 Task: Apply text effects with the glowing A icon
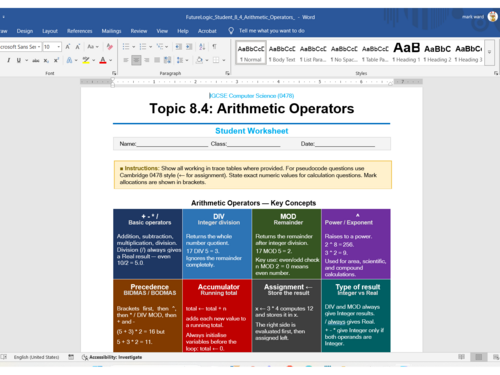point(69,60)
